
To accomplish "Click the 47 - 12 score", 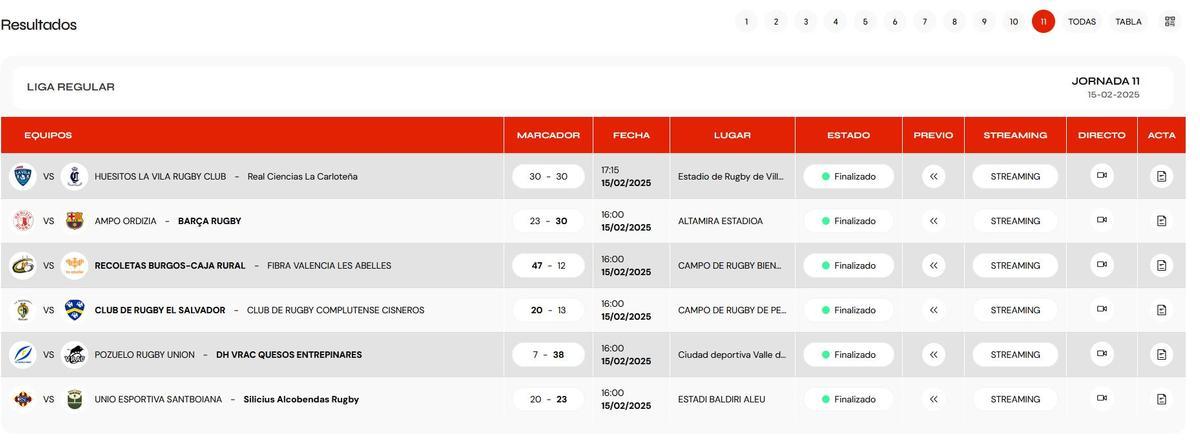I will pos(548,265).
